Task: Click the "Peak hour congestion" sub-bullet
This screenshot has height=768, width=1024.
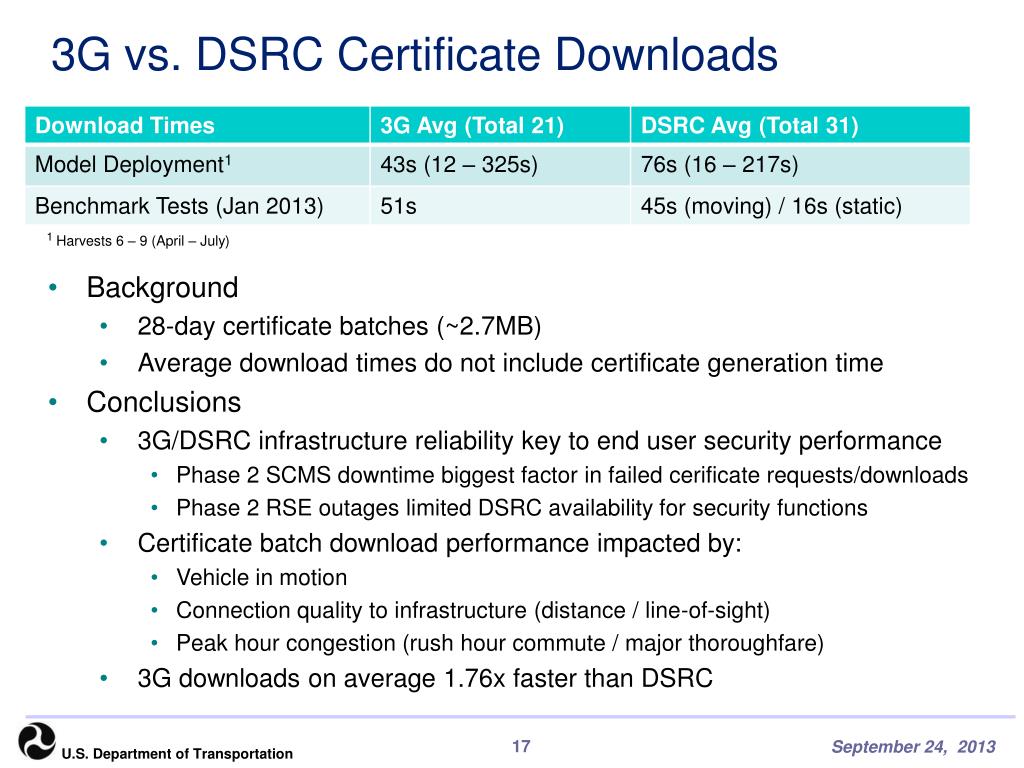Action: point(500,643)
